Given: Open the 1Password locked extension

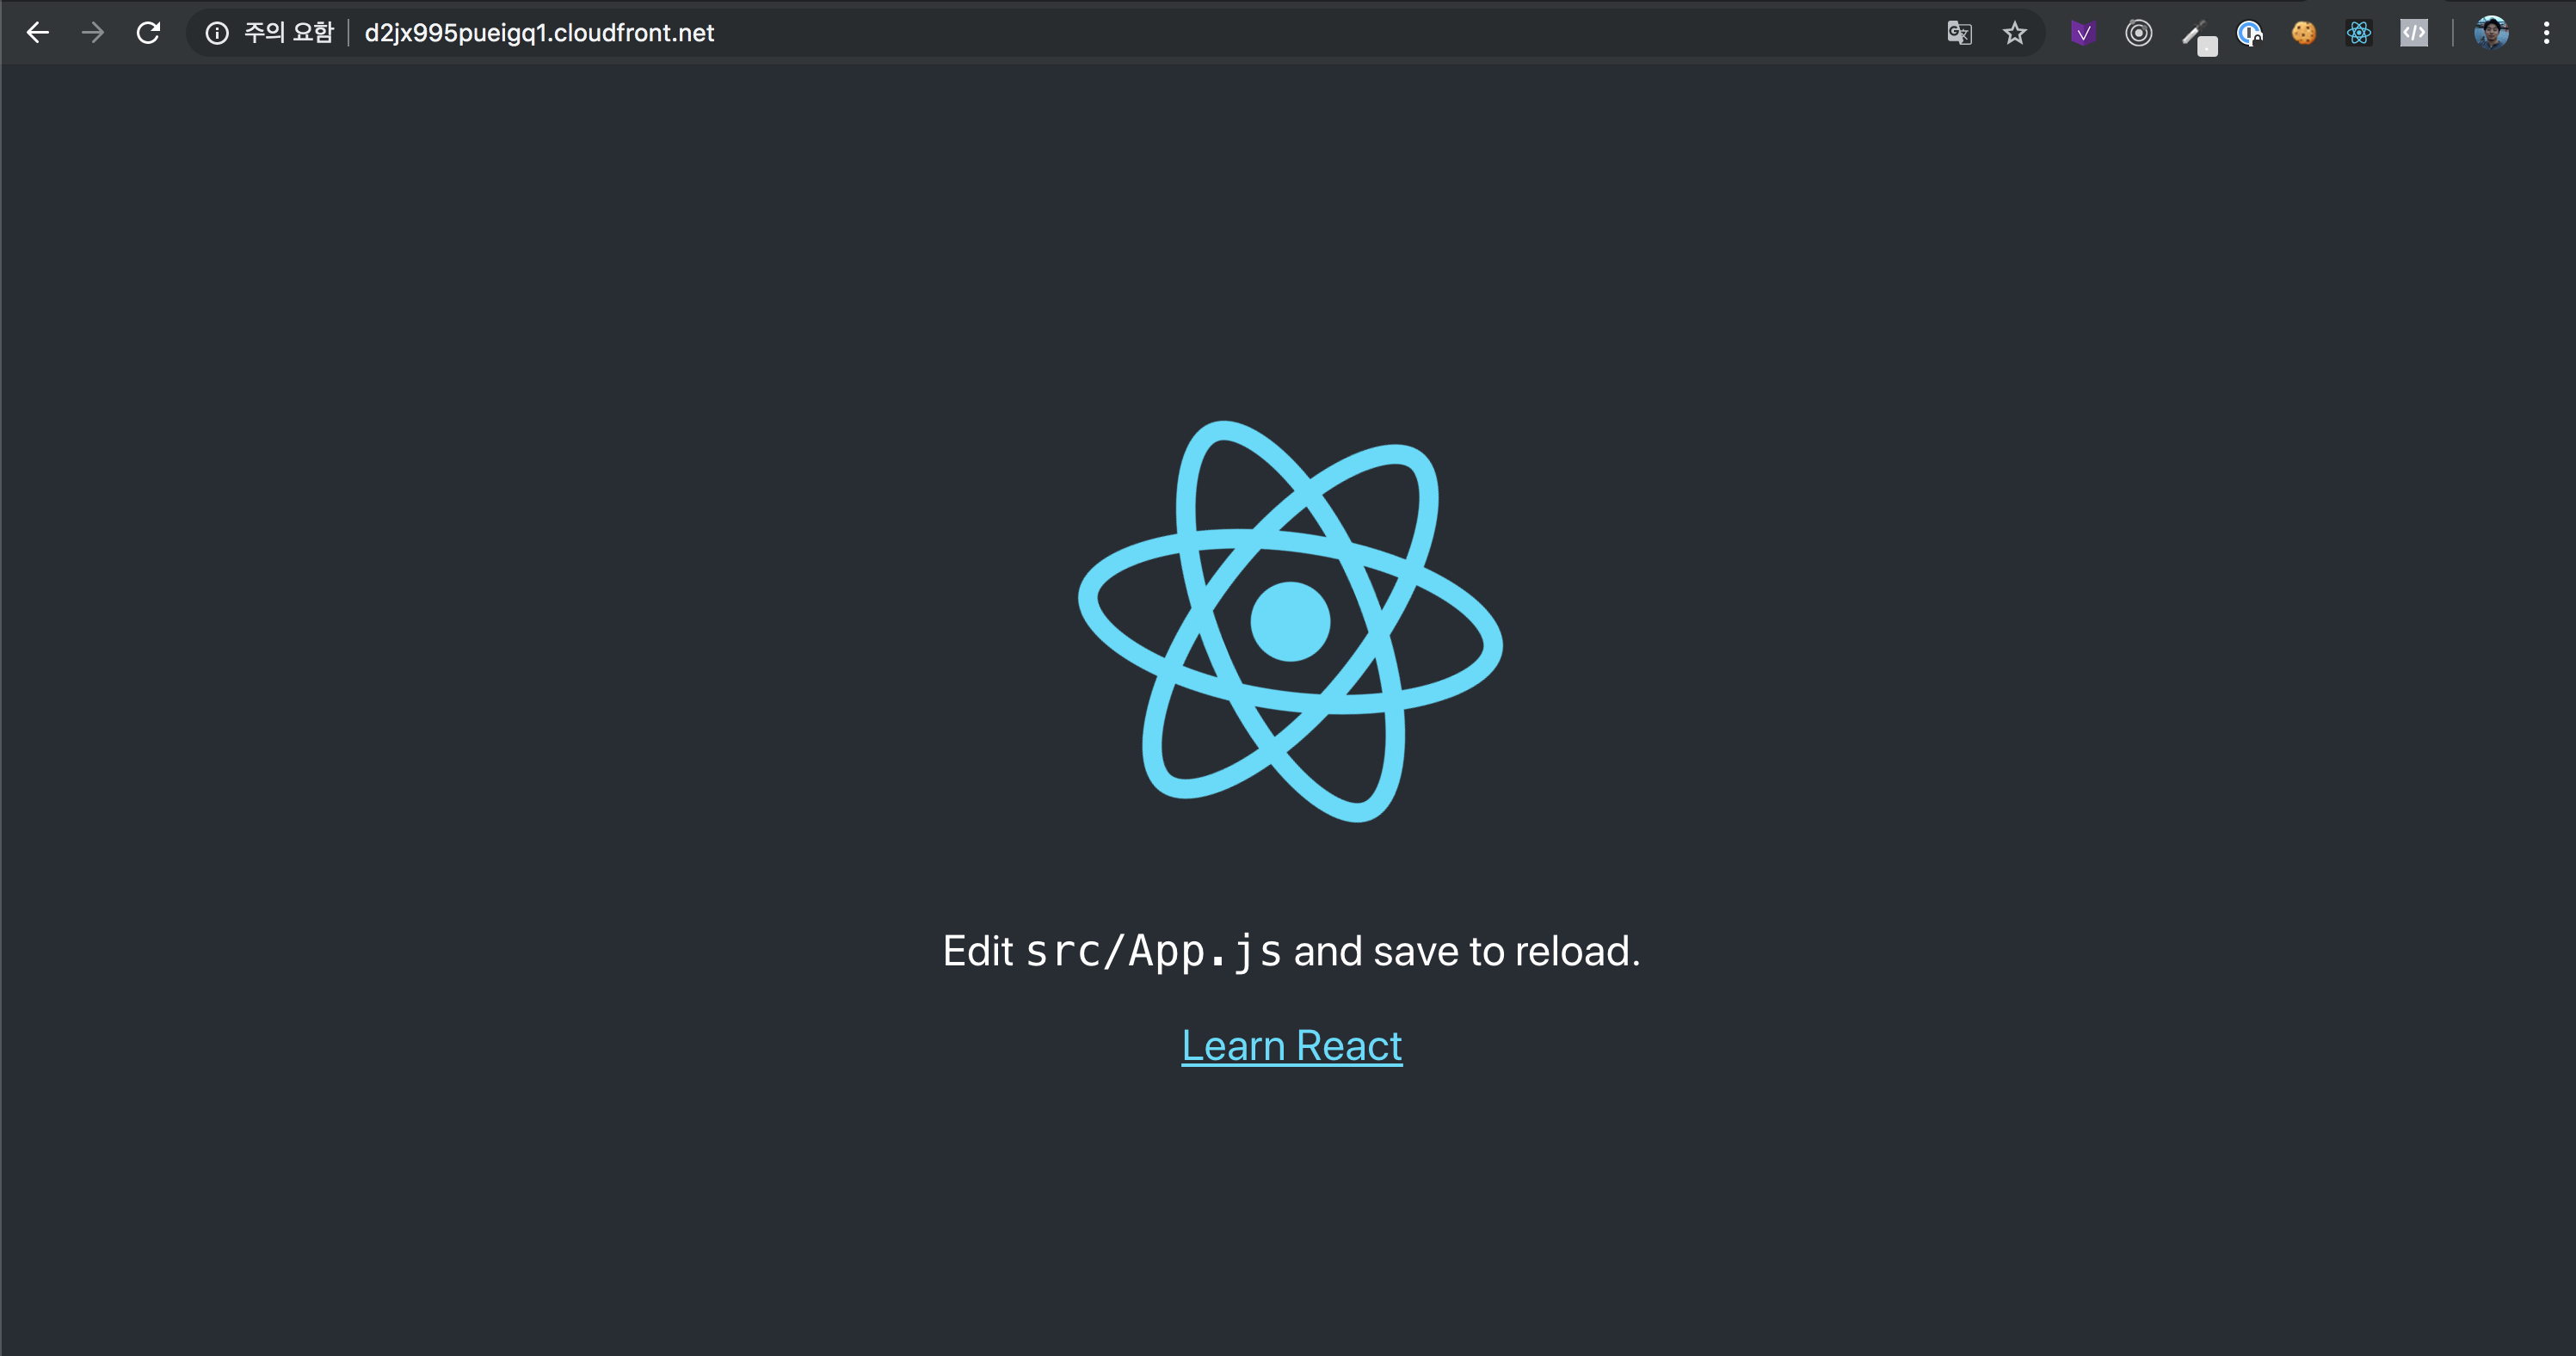Looking at the screenshot, I should pos(2250,33).
